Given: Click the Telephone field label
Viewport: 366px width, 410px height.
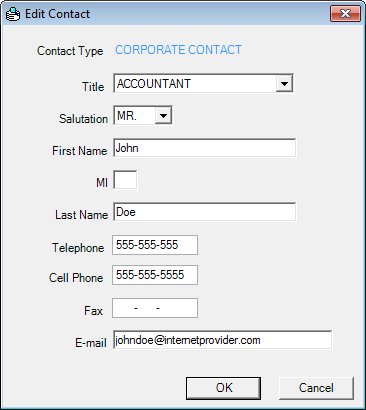Looking at the screenshot, I should tap(78, 248).
